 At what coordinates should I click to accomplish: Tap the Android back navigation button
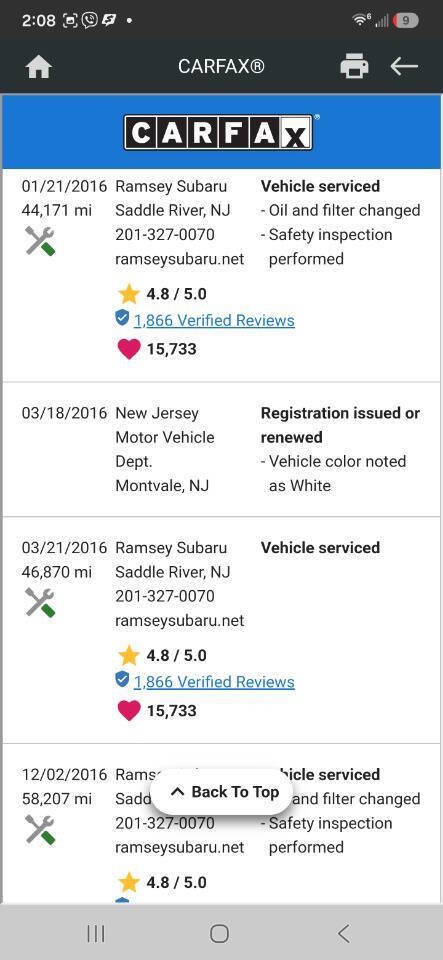click(344, 934)
